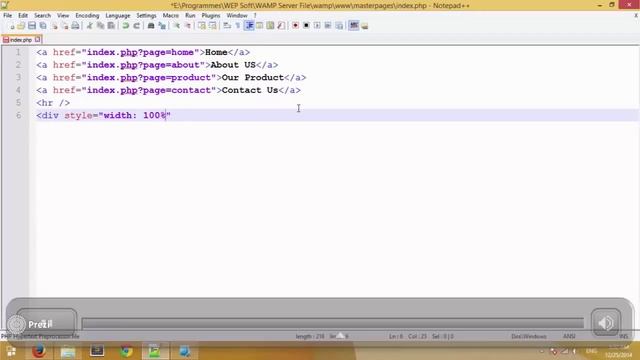Undo the last edit via the toolbar
The image size is (640, 360).
pos(126,26)
